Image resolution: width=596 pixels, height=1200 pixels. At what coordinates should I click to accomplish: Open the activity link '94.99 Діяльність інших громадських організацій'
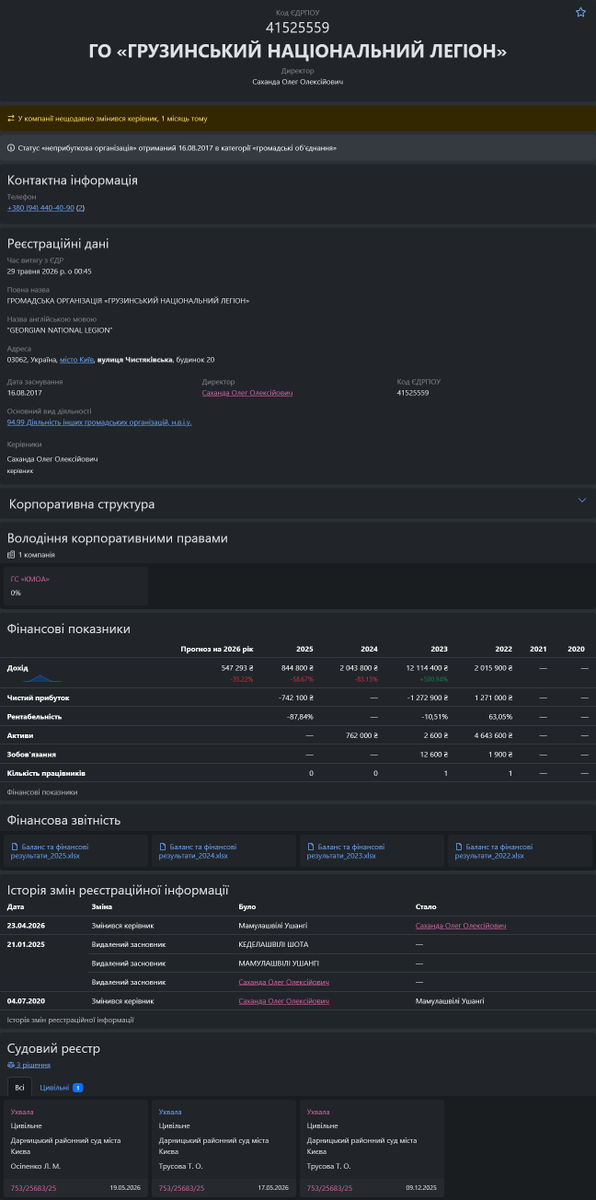point(99,422)
